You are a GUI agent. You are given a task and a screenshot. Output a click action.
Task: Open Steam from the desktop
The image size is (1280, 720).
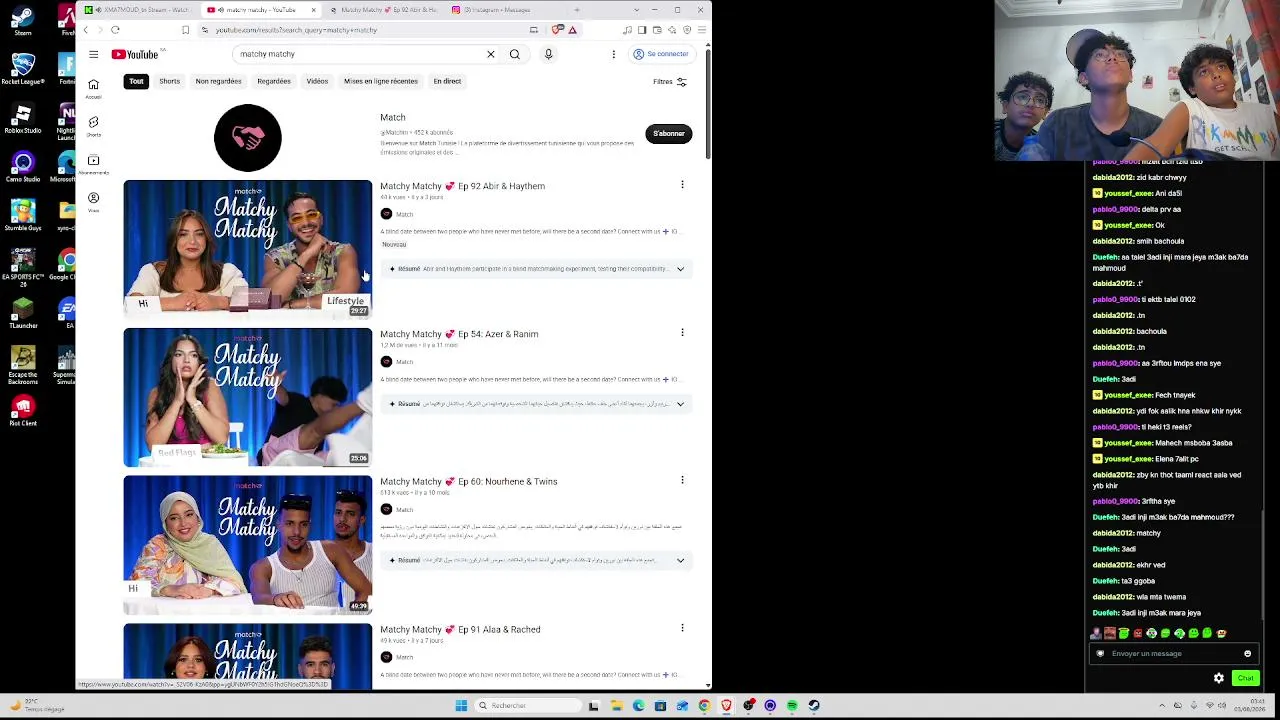(22, 20)
